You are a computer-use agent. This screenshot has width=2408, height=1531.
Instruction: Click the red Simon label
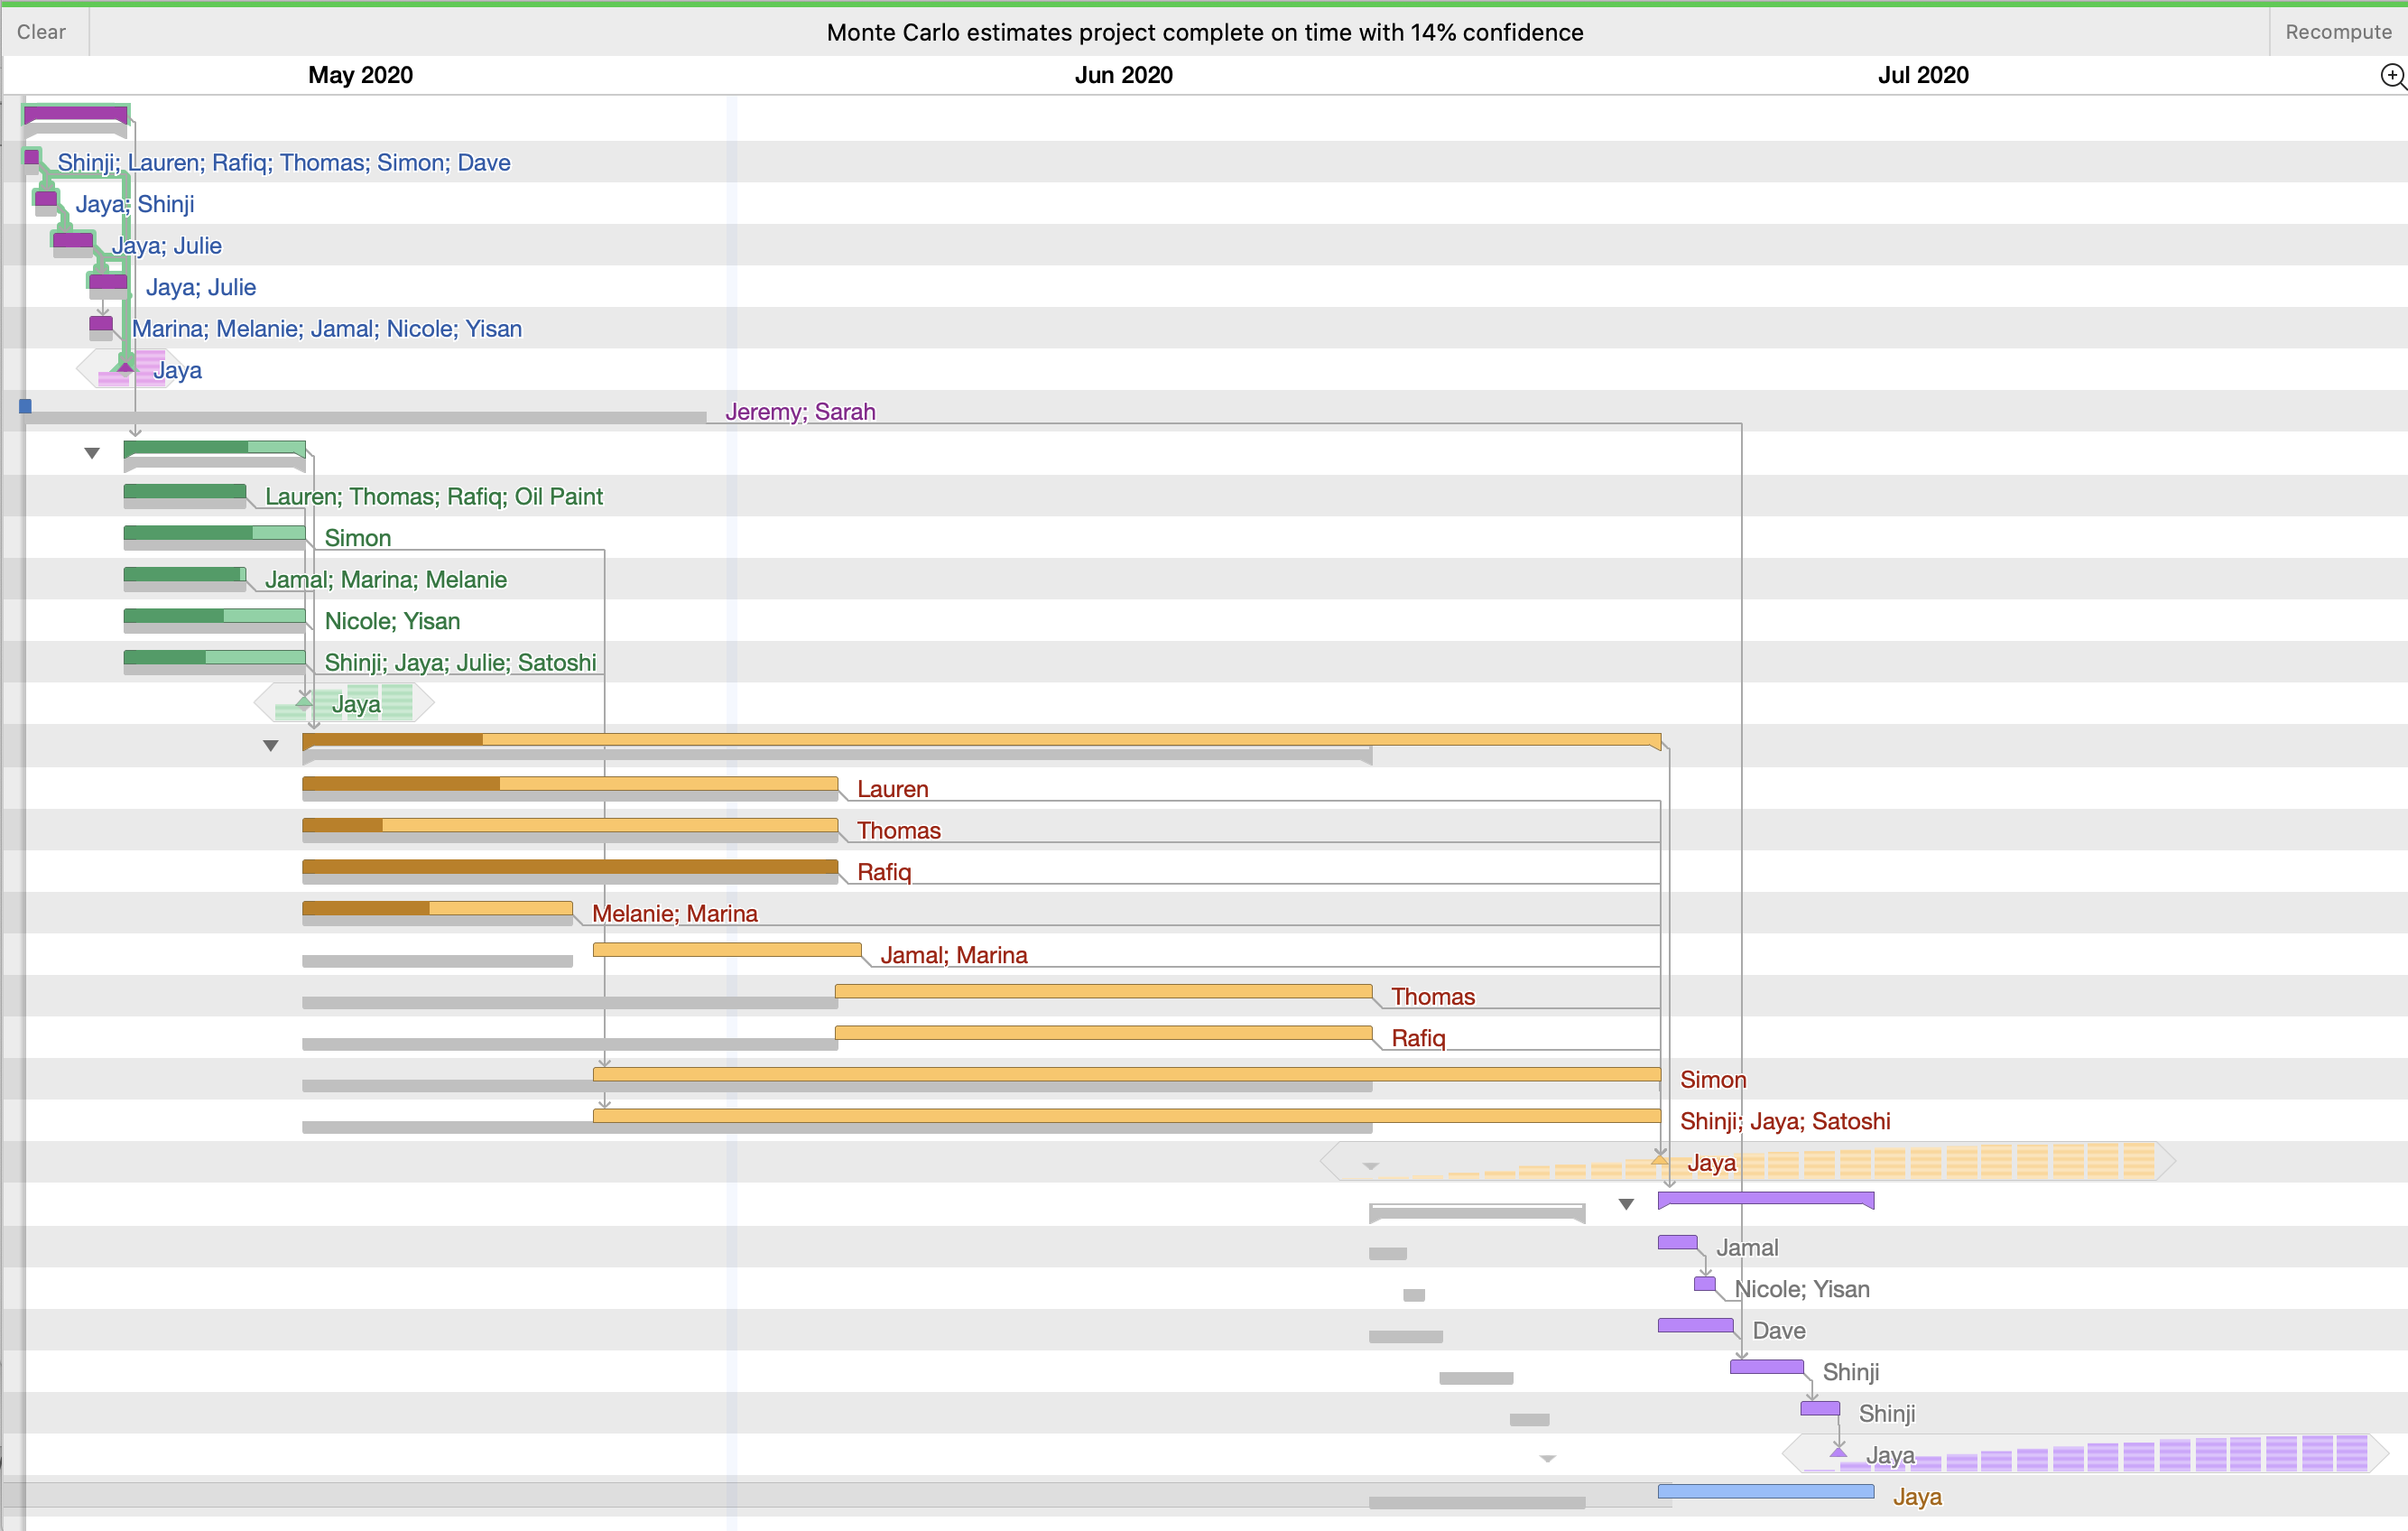pos(1713,1080)
